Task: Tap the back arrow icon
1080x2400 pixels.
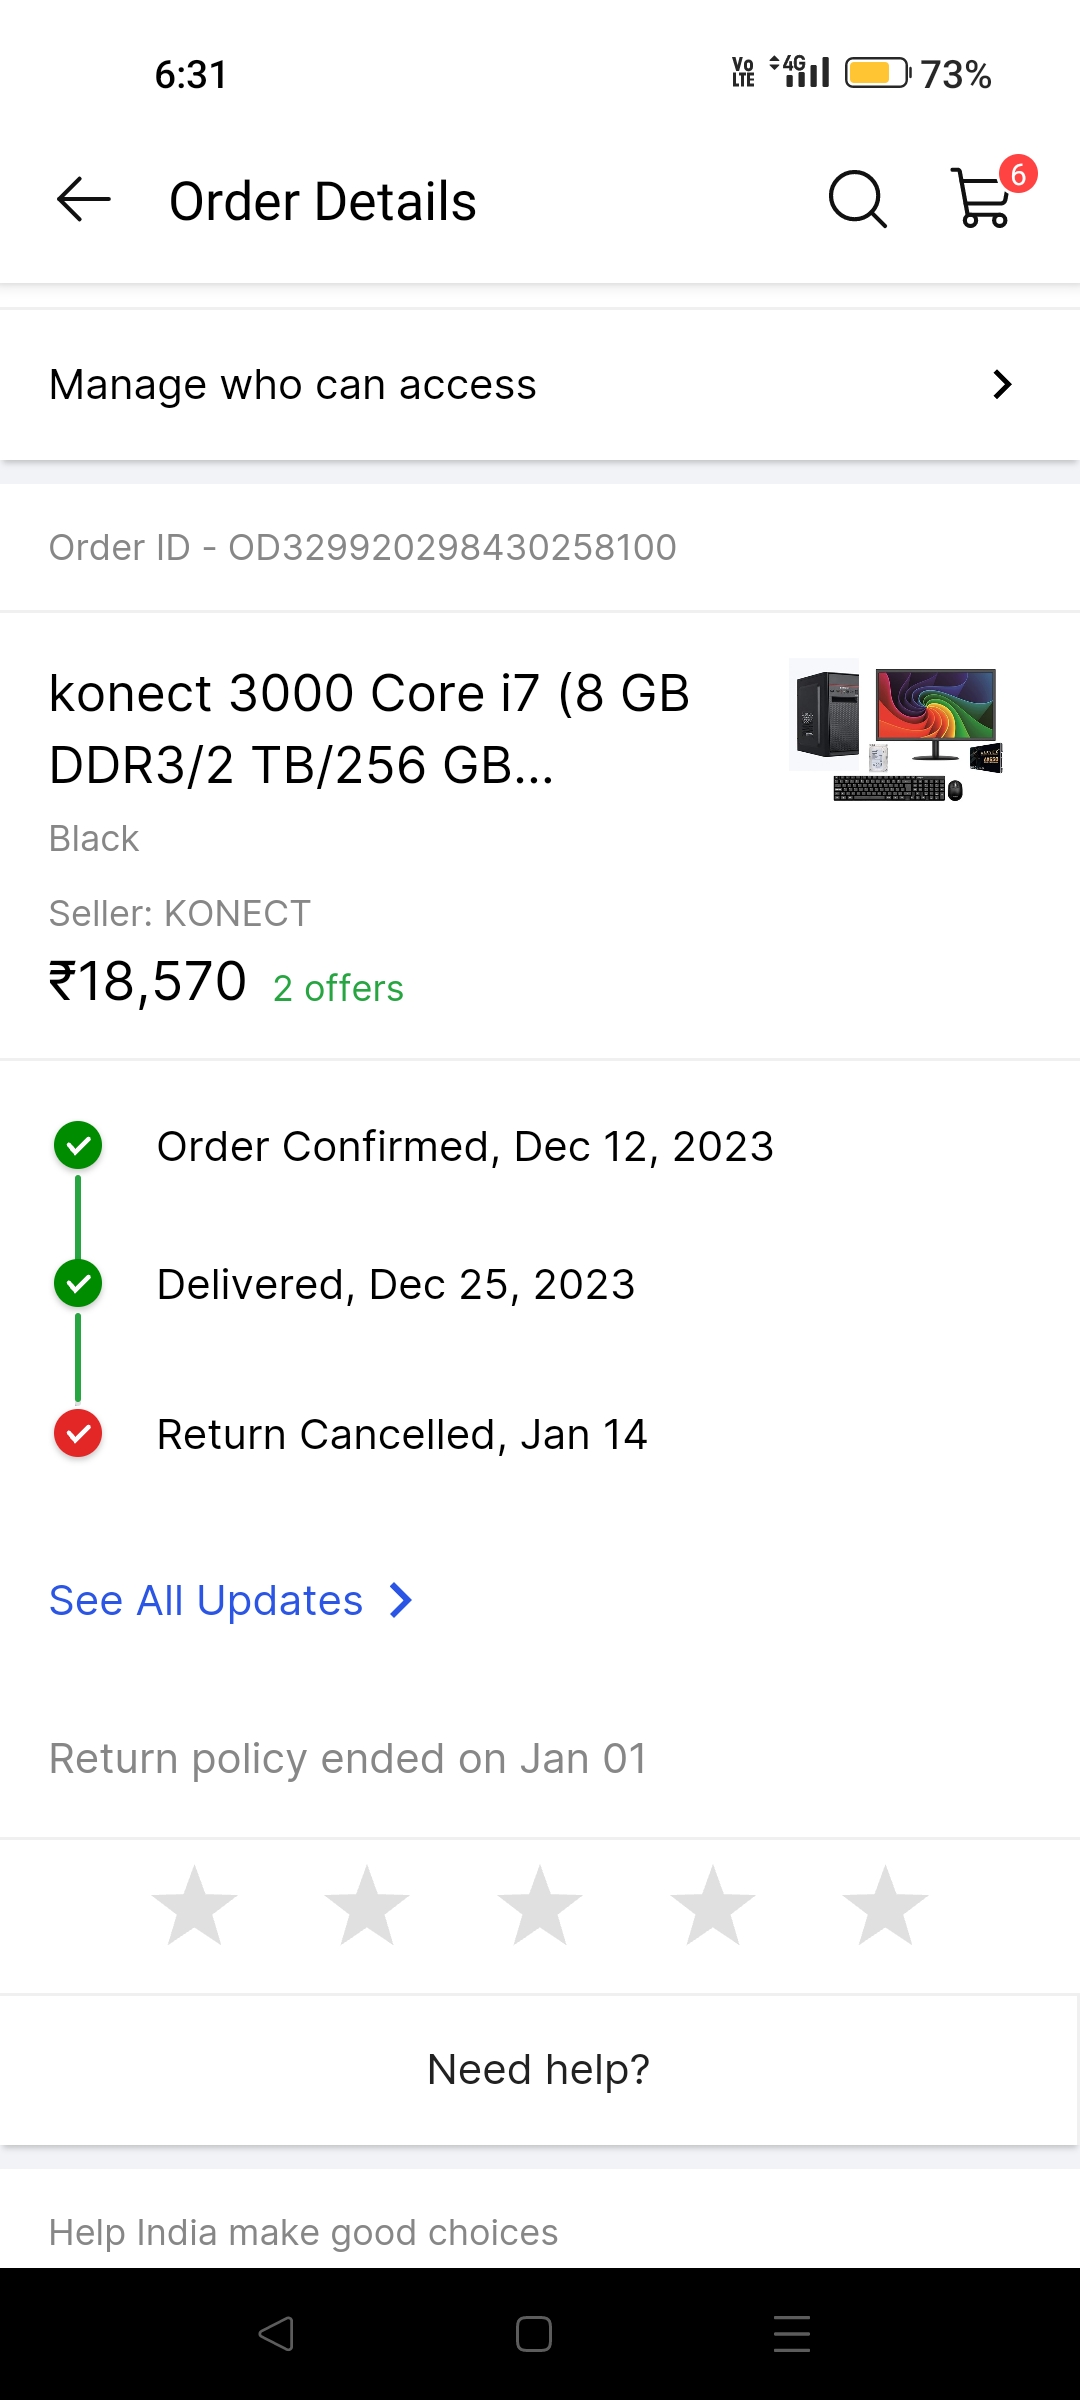Action: click(84, 200)
